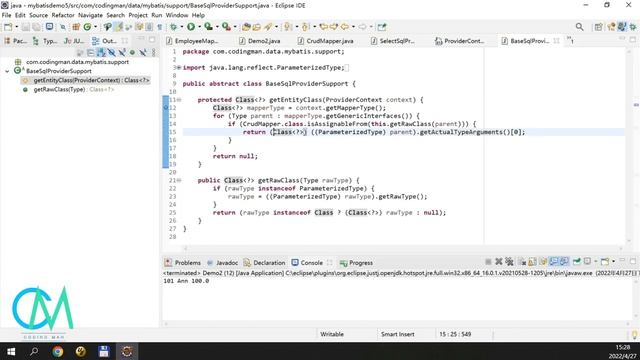This screenshot has width=640, height=360.
Task: Open Chrome from the taskbar
Action: (58, 351)
